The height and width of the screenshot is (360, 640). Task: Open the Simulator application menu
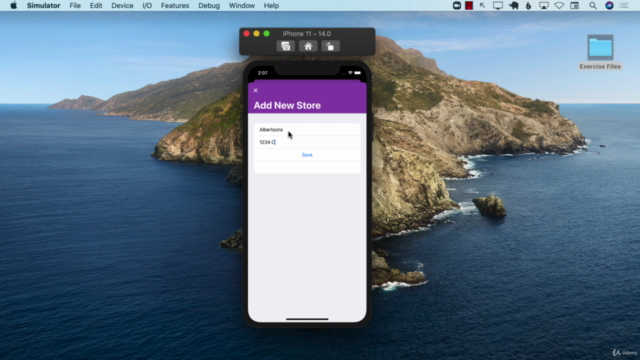[x=44, y=6]
